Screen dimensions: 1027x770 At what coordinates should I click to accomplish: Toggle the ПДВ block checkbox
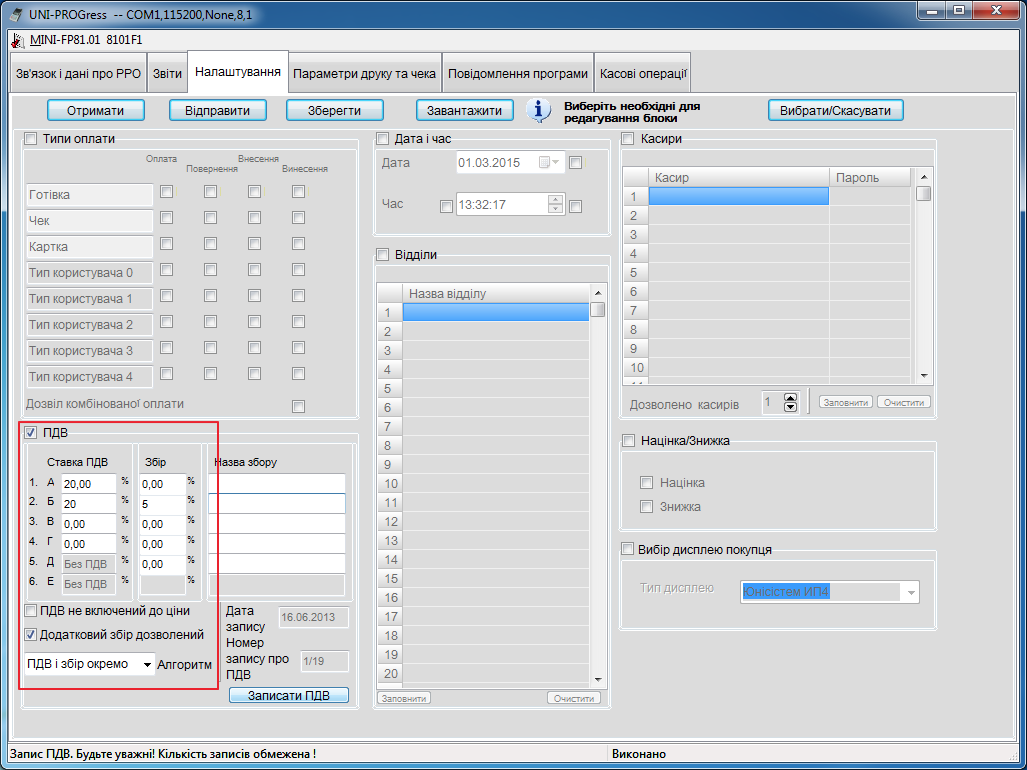pyautogui.click(x=30, y=432)
